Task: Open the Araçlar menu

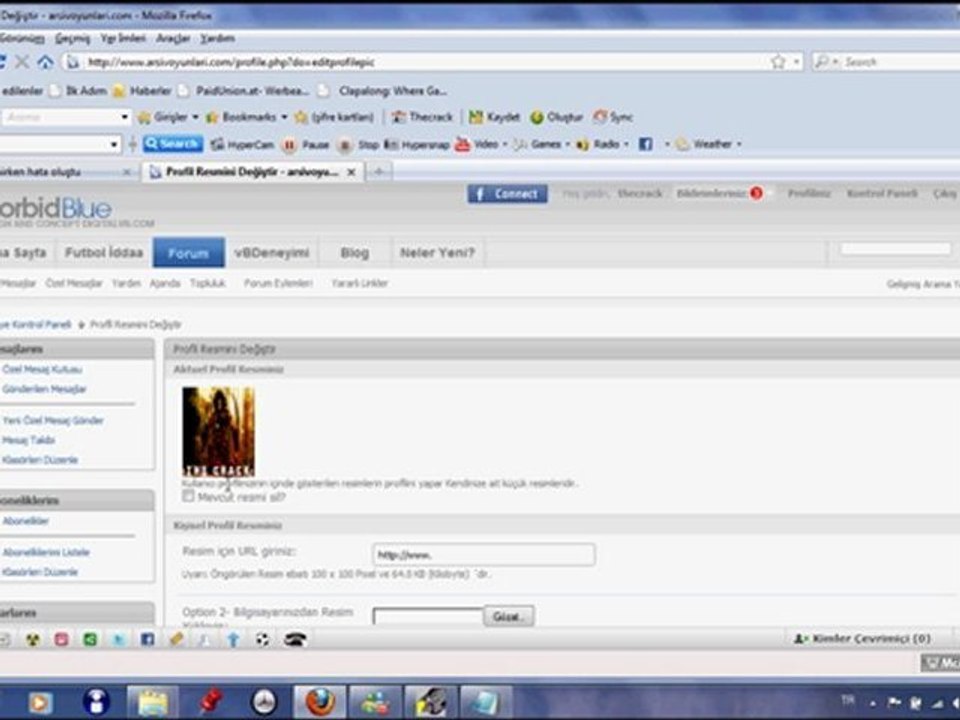Action: tap(173, 39)
